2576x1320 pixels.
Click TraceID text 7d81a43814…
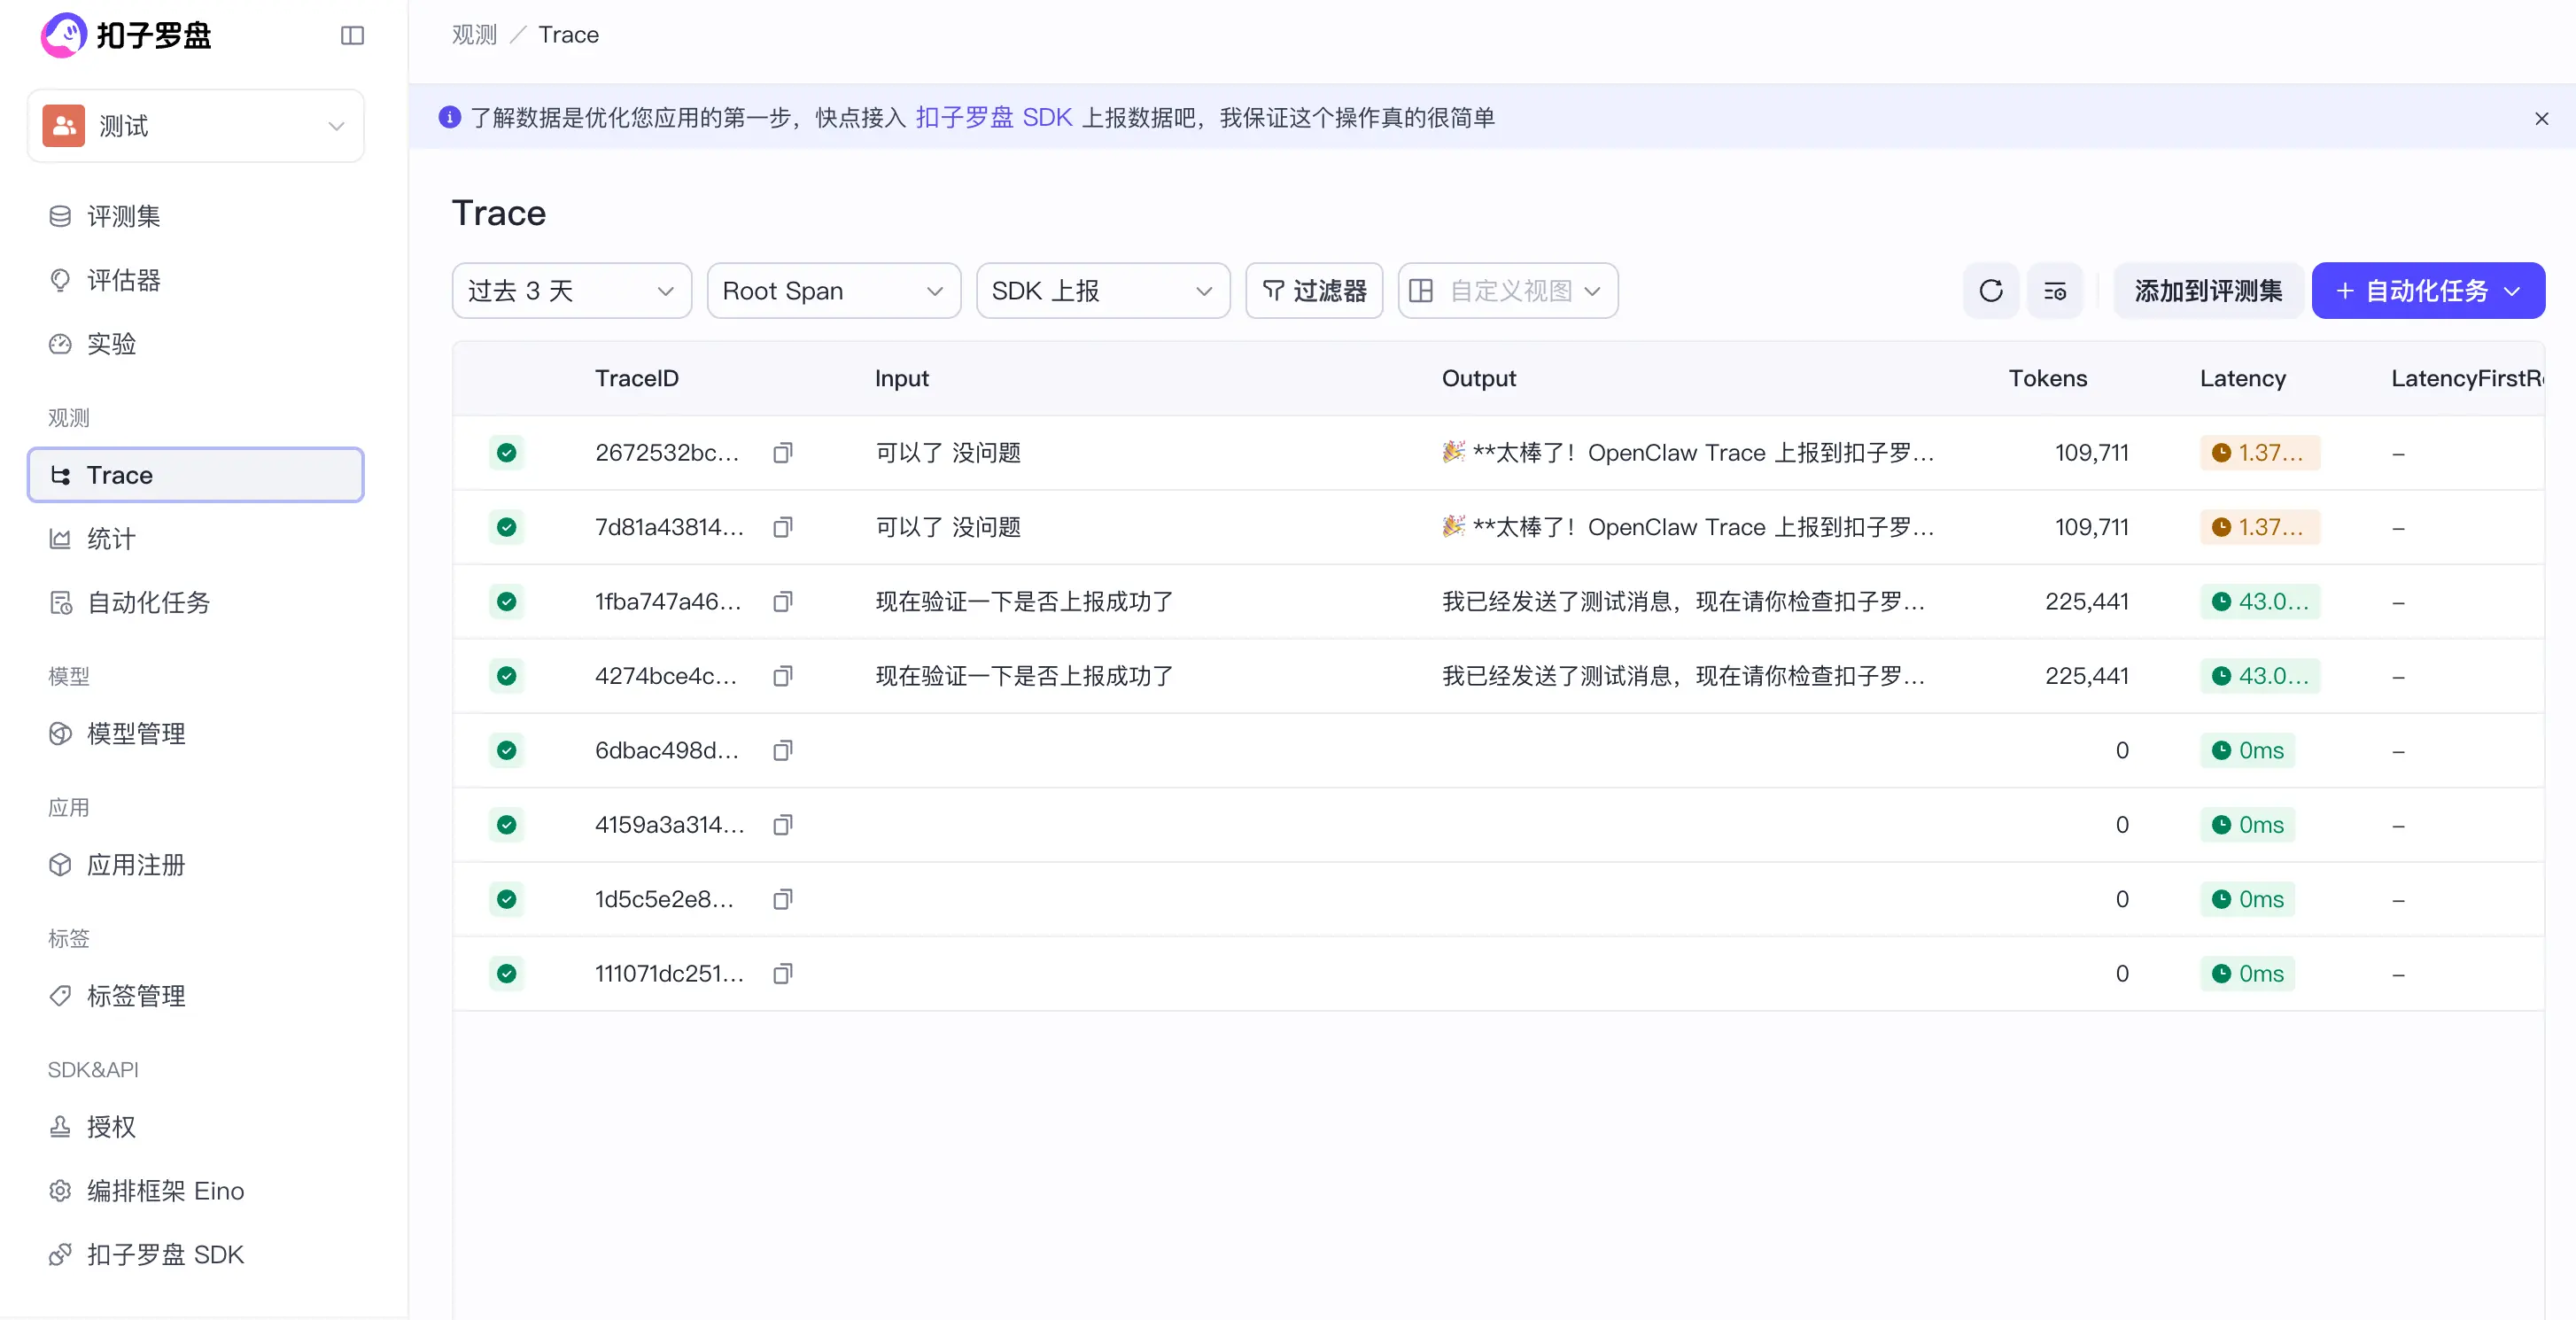[670, 527]
